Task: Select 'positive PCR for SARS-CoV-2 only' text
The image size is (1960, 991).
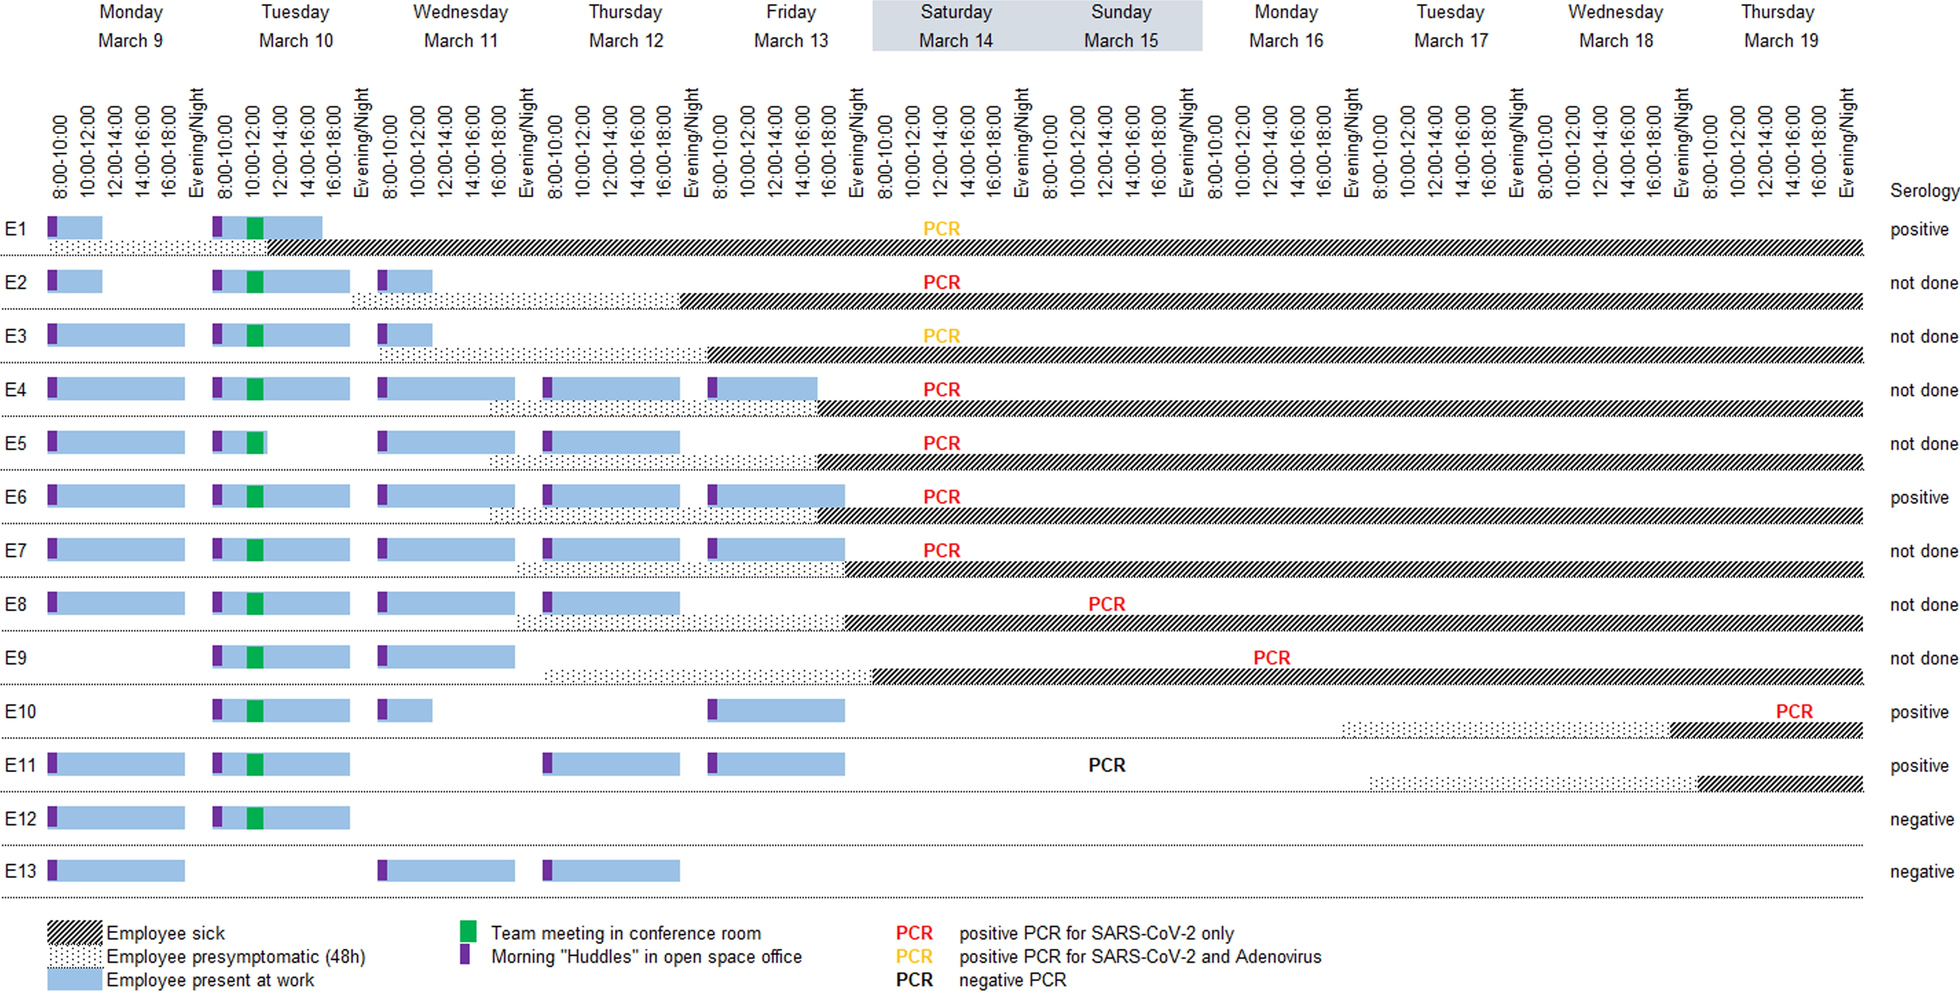Action: coord(1097,933)
